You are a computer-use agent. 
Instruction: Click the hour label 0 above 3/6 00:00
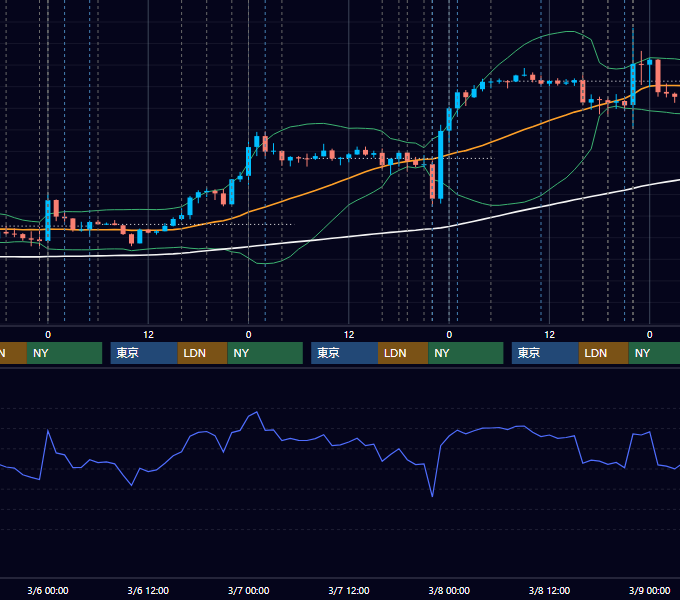(48, 335)
